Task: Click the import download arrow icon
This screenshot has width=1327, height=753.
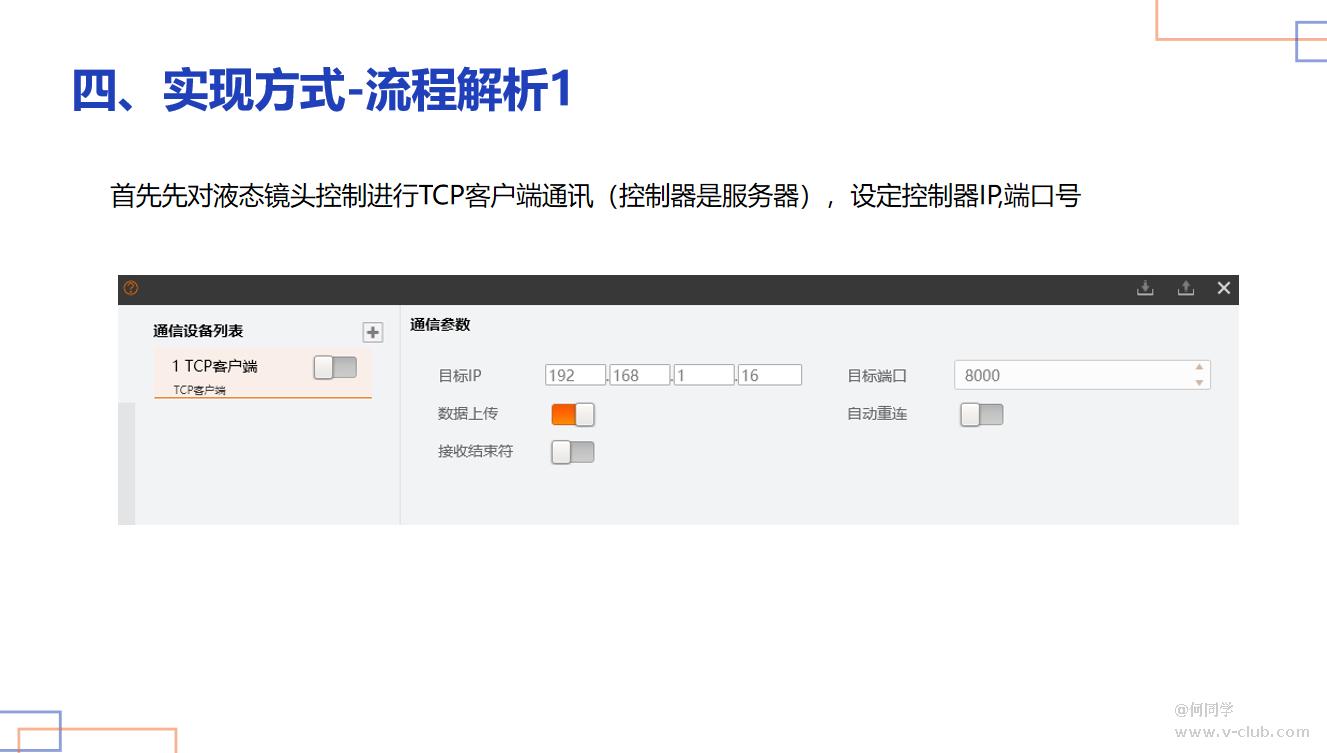Action: [x=1145, y=289]
